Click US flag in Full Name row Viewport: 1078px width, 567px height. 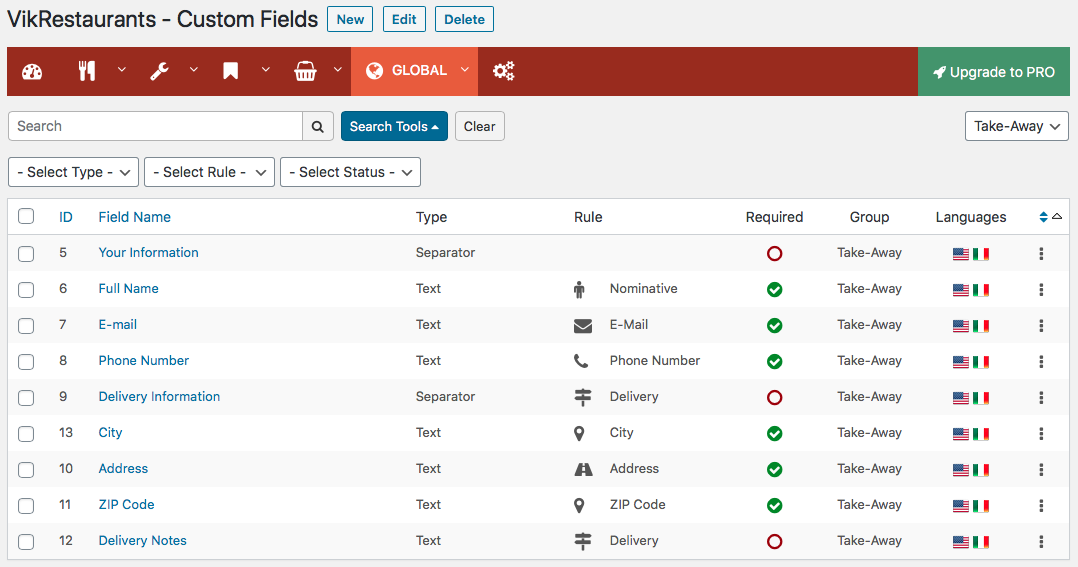coord(960,290)
